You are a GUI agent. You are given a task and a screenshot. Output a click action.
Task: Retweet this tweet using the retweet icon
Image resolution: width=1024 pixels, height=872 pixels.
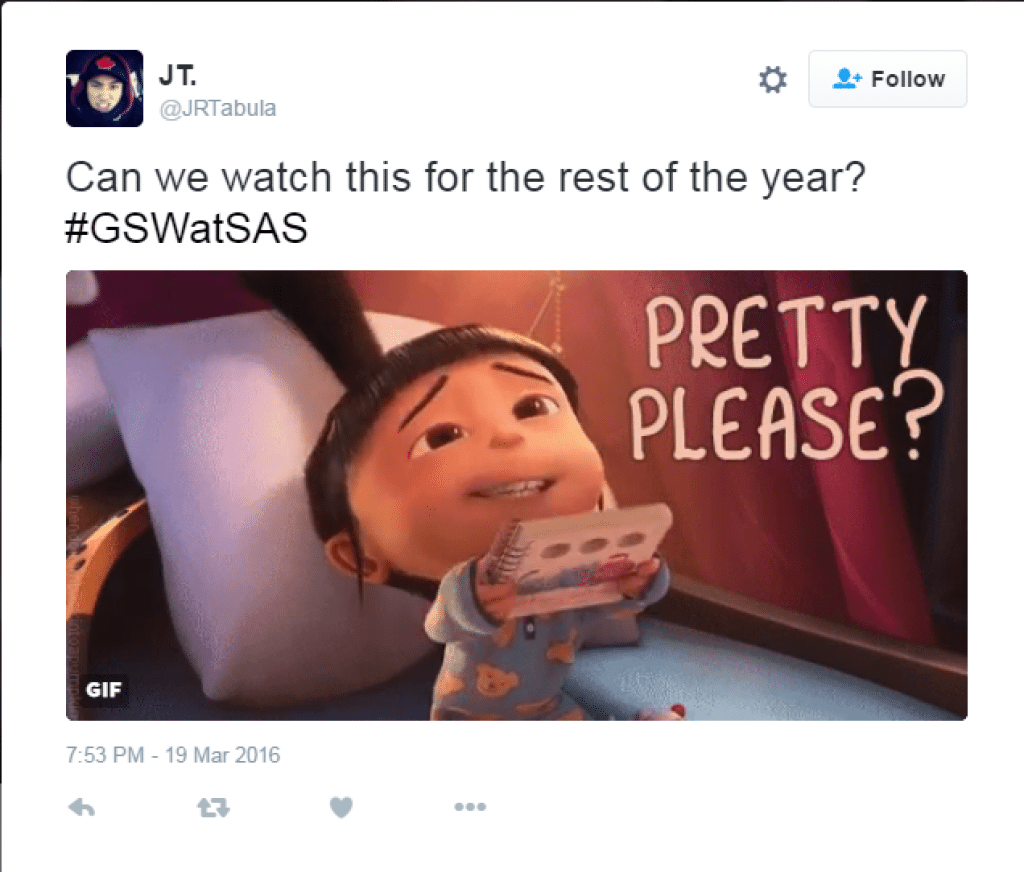point(214,808)
